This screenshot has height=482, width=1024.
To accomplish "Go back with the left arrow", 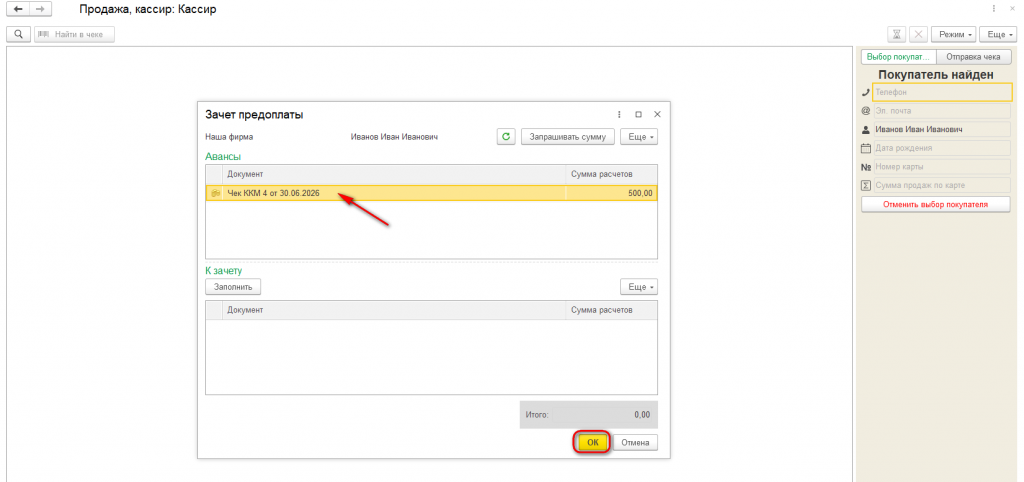I will tap(18, 10).
